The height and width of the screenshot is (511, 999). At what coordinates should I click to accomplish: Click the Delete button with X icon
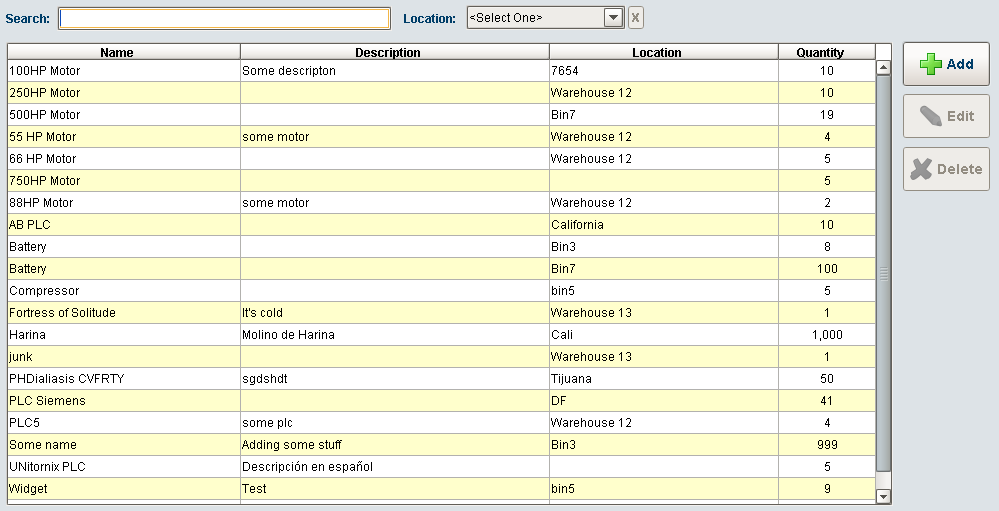click(946, 169)
